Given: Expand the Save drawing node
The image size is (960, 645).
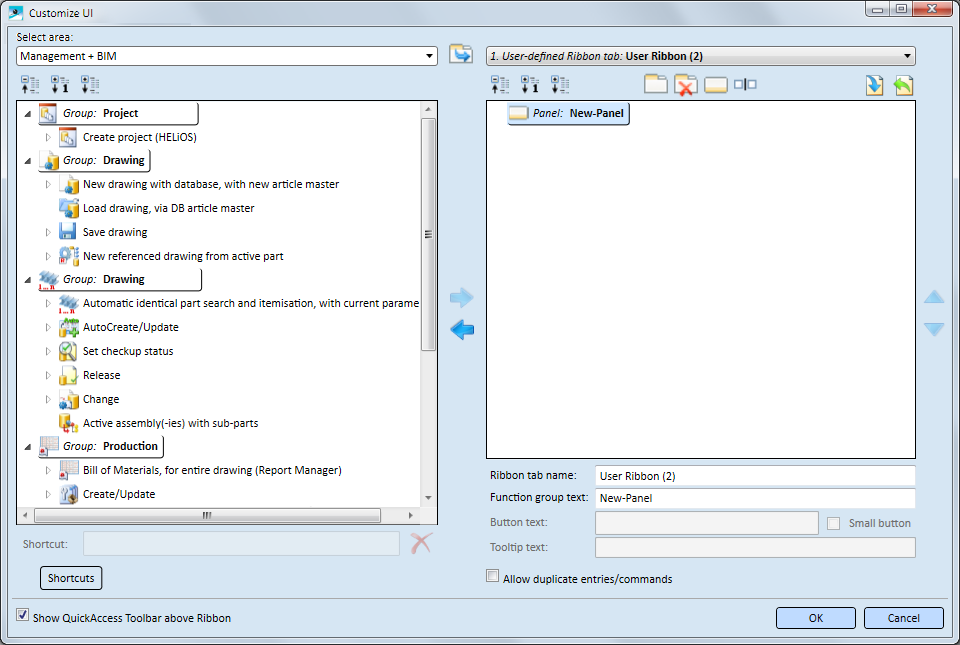Looking at the screenshot, I should click(x=48, y=232).
